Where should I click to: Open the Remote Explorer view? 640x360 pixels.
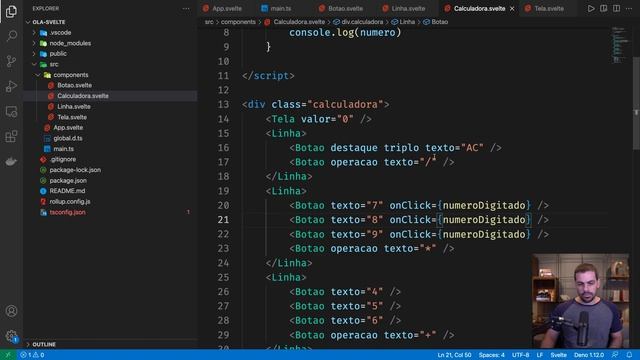click(x=11, y=111)
